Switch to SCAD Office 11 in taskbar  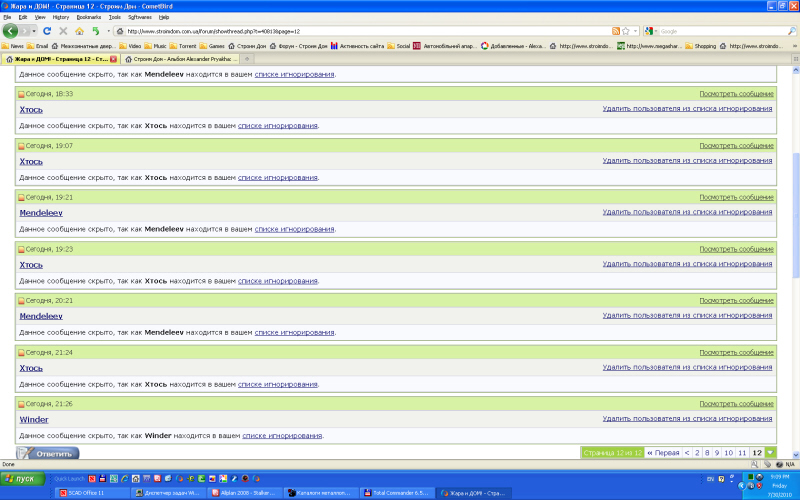pos(92,493)
